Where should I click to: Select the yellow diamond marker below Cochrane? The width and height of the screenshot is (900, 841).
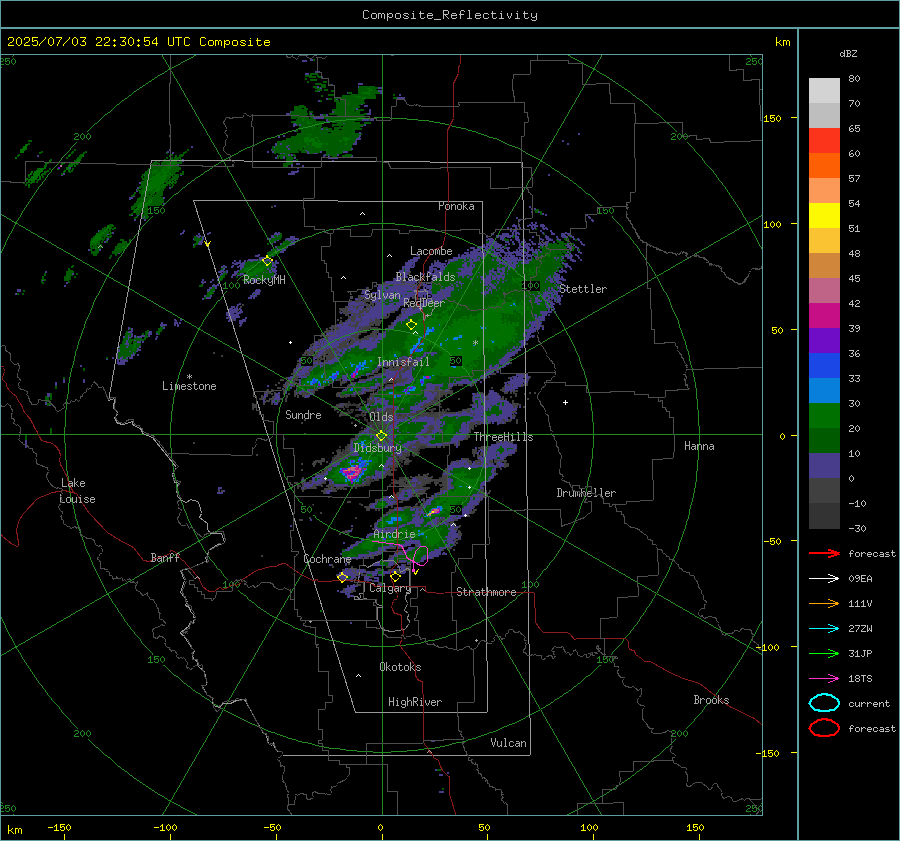coord(342,577)
